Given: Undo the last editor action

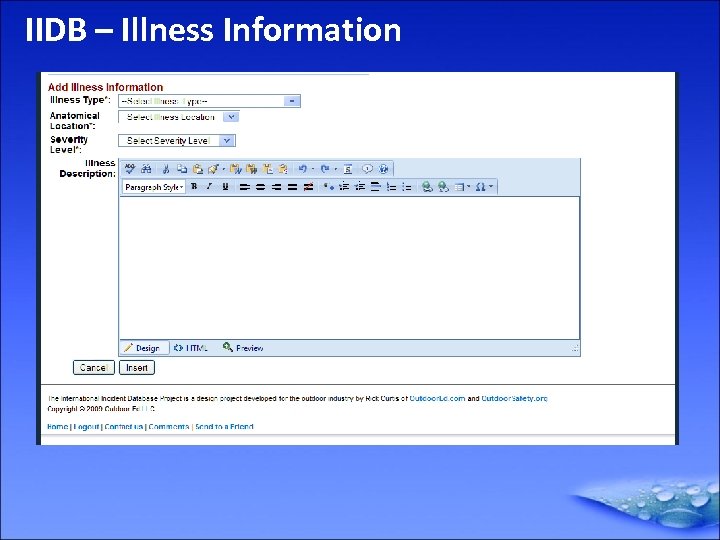Looking at the screenshot, I should click(x=303, y=169).
